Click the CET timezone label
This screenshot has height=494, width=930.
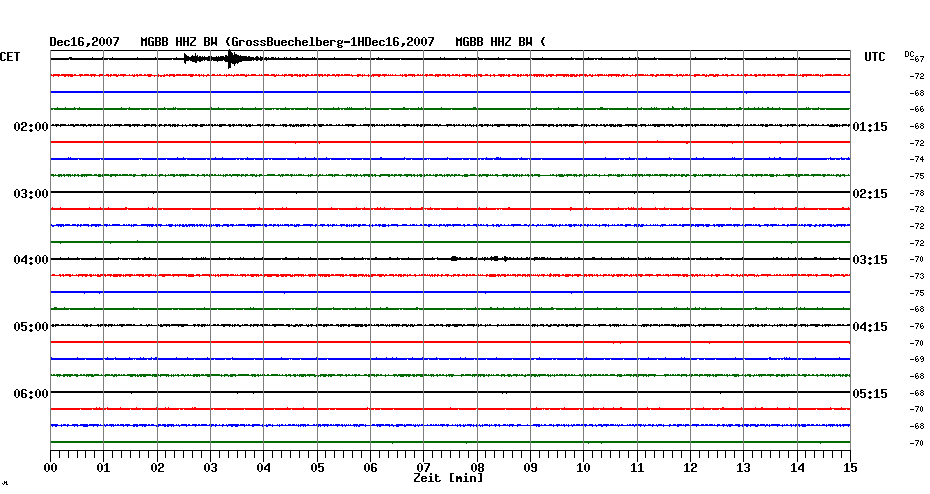coord(10,57)
